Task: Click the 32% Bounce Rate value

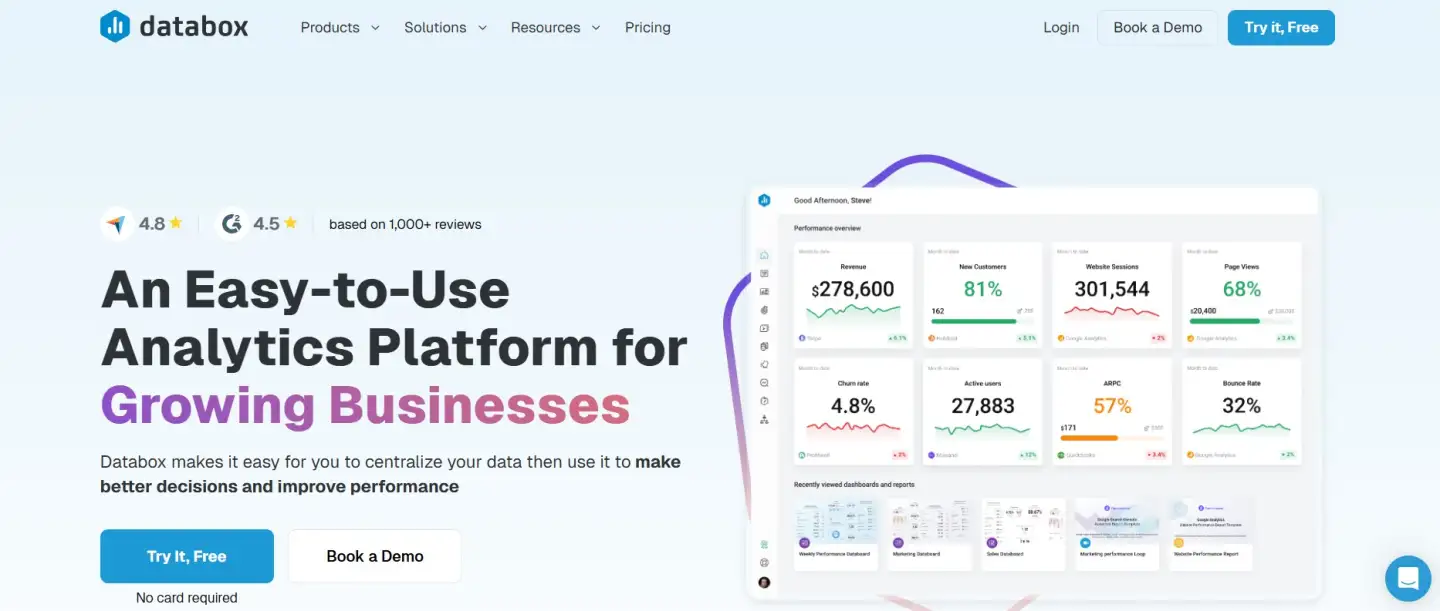Action: (x=1241, y=406)
